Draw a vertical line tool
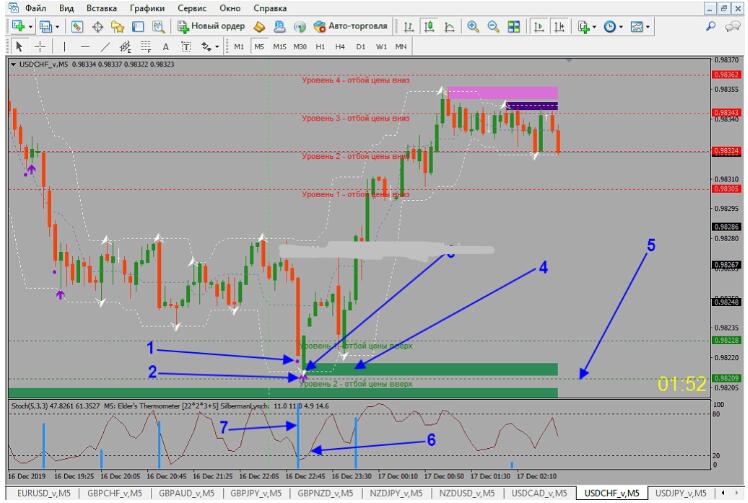 click(64, 47)
